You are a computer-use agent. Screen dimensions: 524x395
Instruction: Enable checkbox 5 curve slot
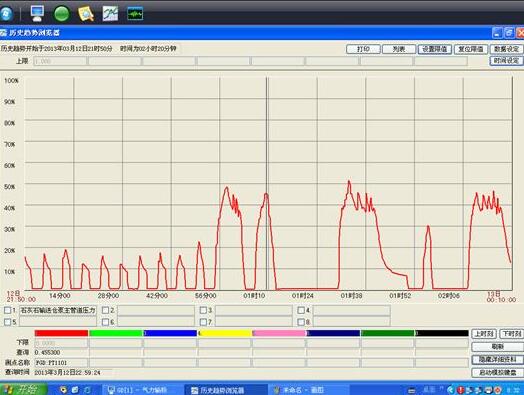coord(7,322)
